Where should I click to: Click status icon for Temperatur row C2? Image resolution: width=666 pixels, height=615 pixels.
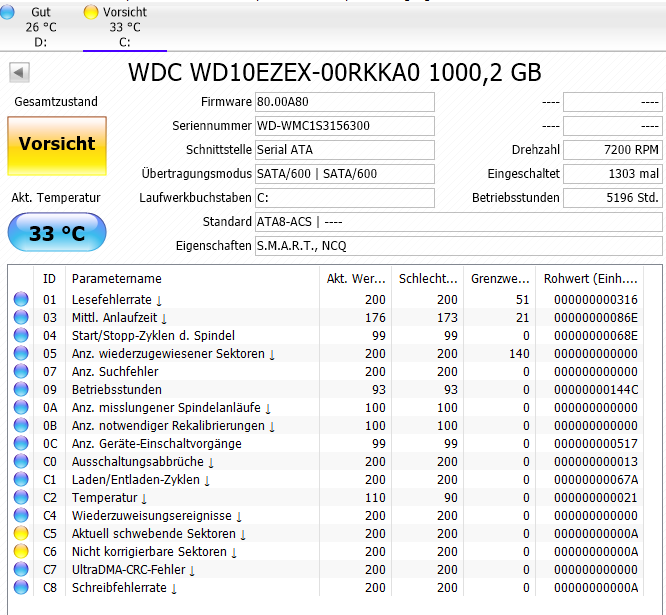tap(21, 497)
